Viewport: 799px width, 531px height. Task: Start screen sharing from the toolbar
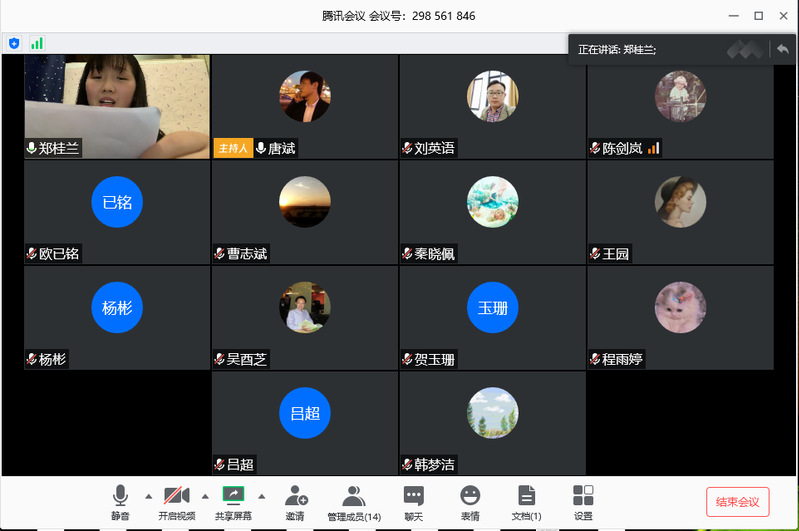[x=233, y=496]
